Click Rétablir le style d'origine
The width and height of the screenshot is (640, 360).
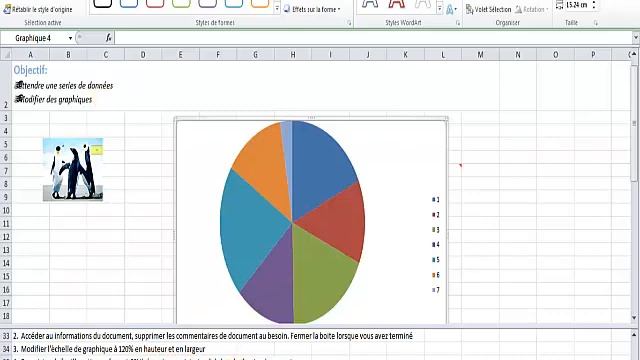(38, 9)
